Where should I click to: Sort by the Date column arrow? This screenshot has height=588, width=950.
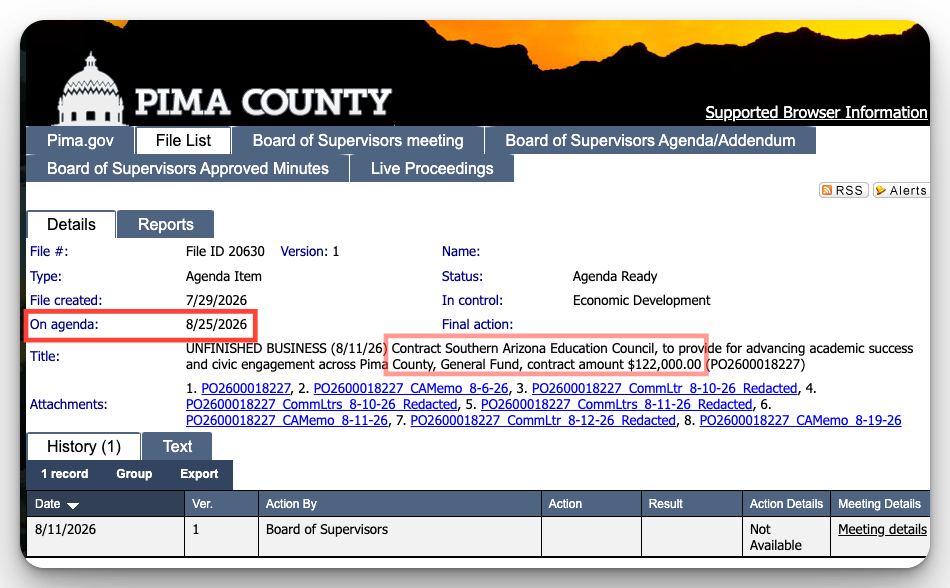click(x=73, y=505)
